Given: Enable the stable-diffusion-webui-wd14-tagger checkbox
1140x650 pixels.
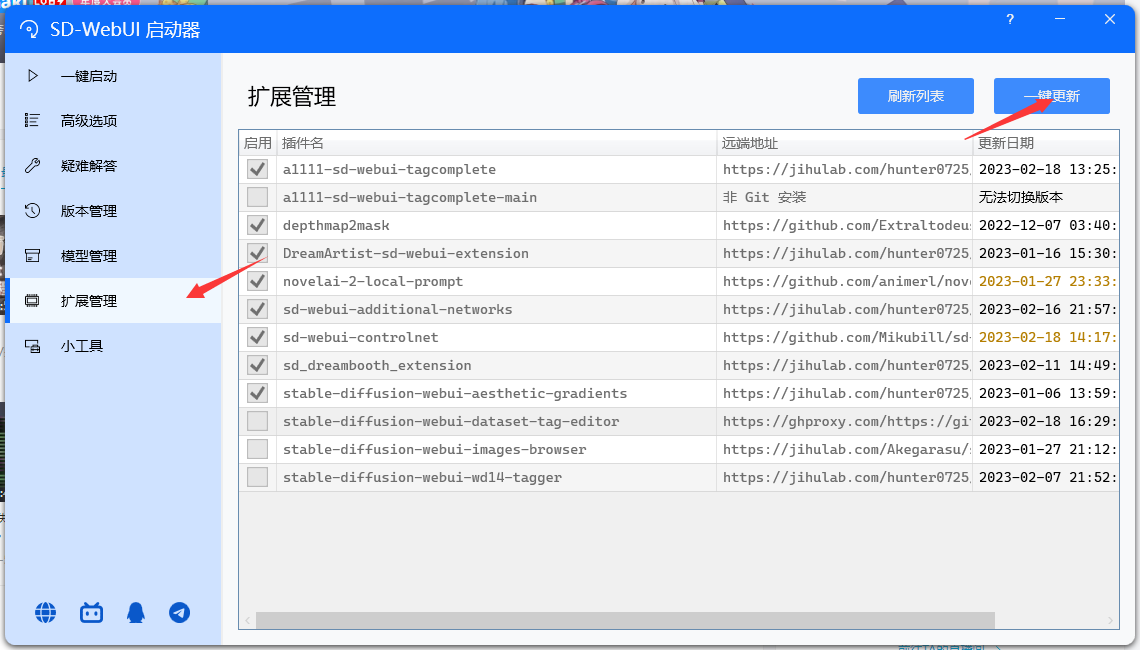Looking at the screenshot, I should tap(257, 477).
